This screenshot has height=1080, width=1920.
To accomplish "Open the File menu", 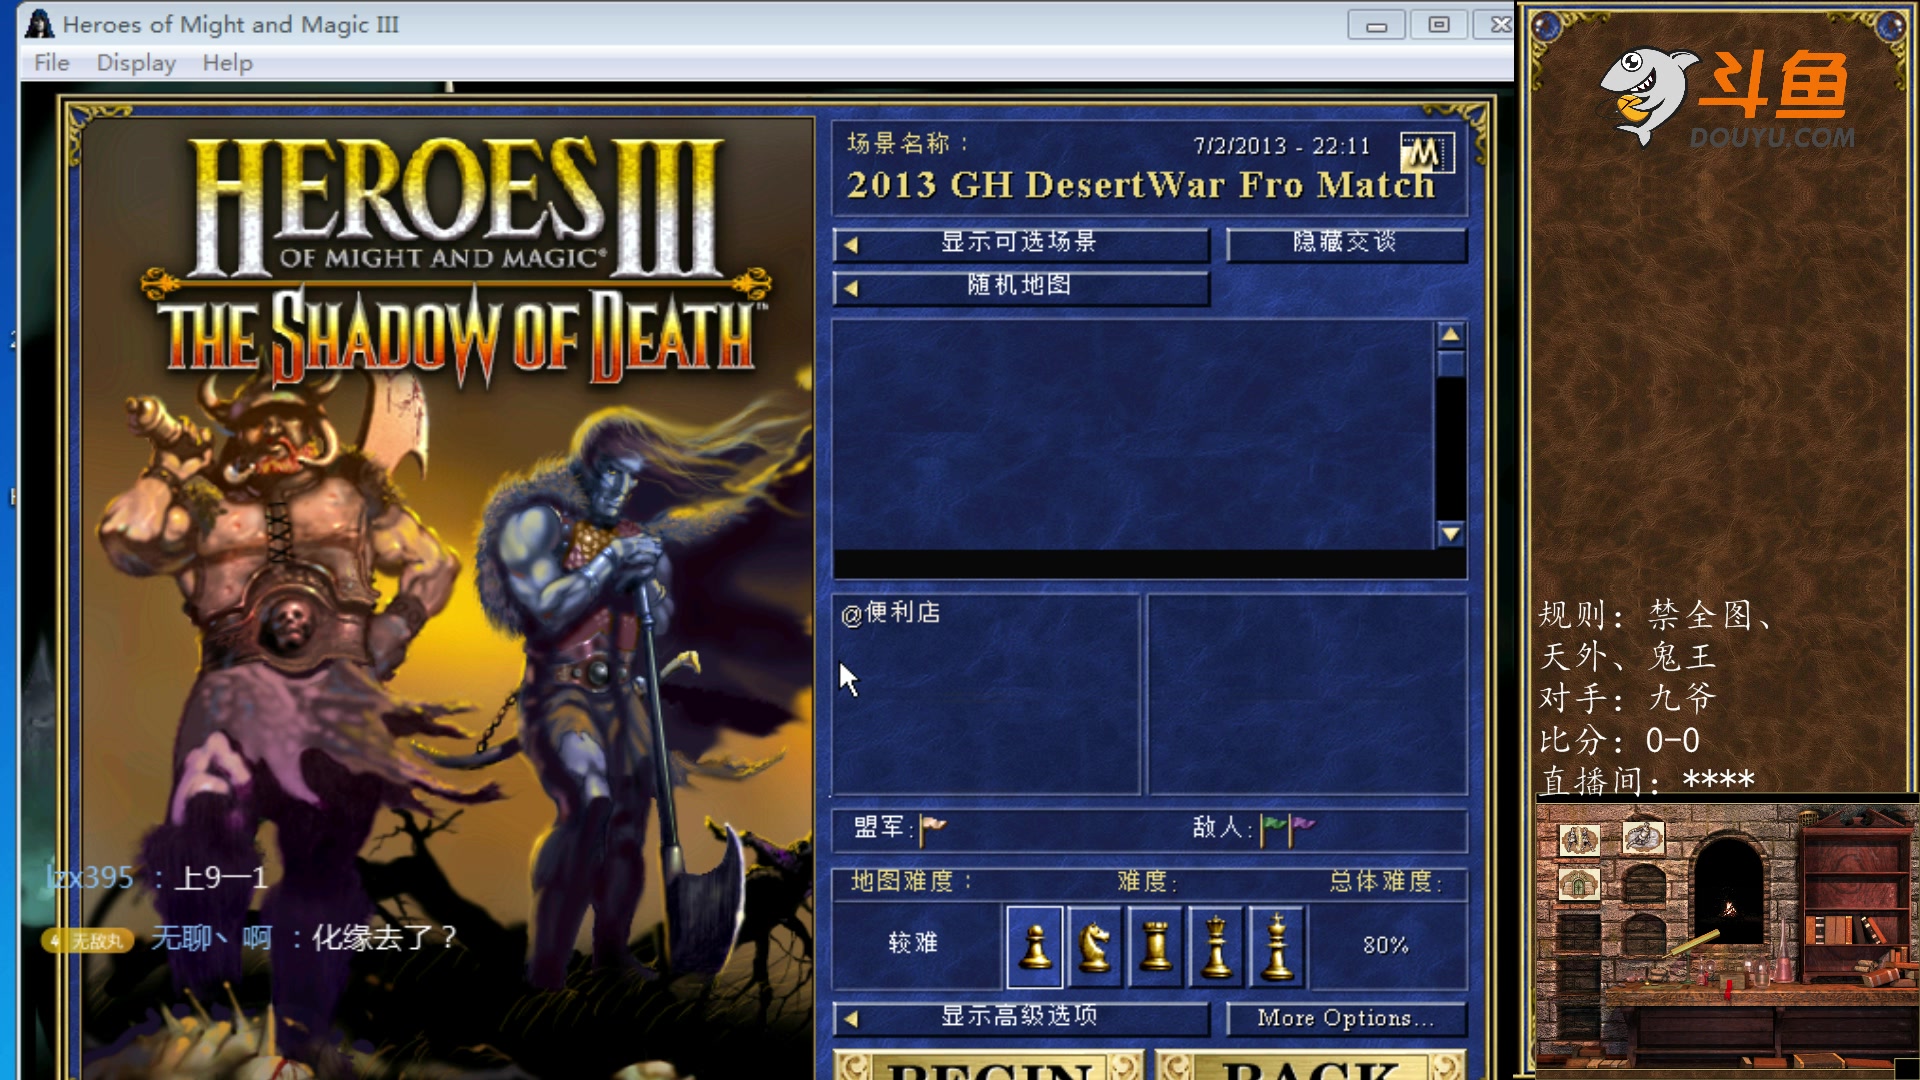I will tap(51, 63).
